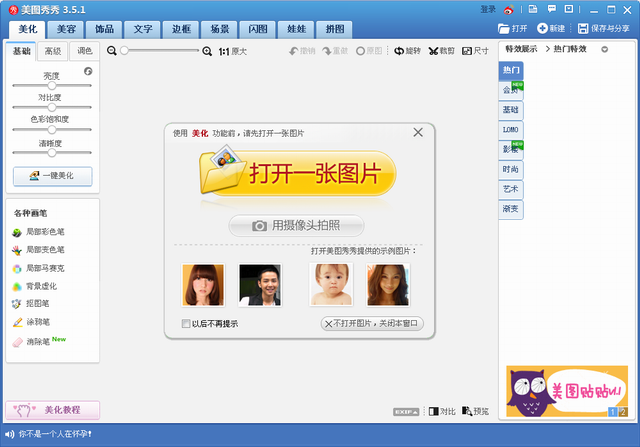Click the 新建 plus icon
This screenshot has width=640, height=447.
(543, 28)
